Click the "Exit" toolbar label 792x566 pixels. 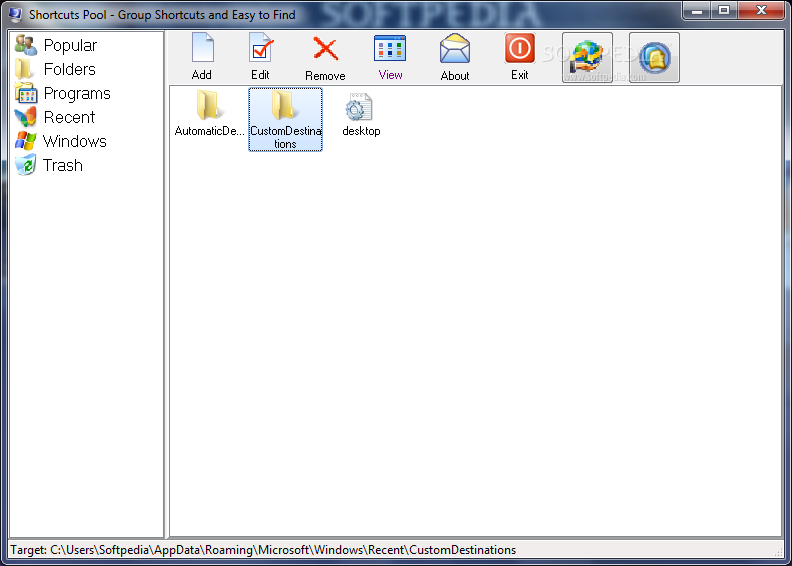click(x=520, y=75)
